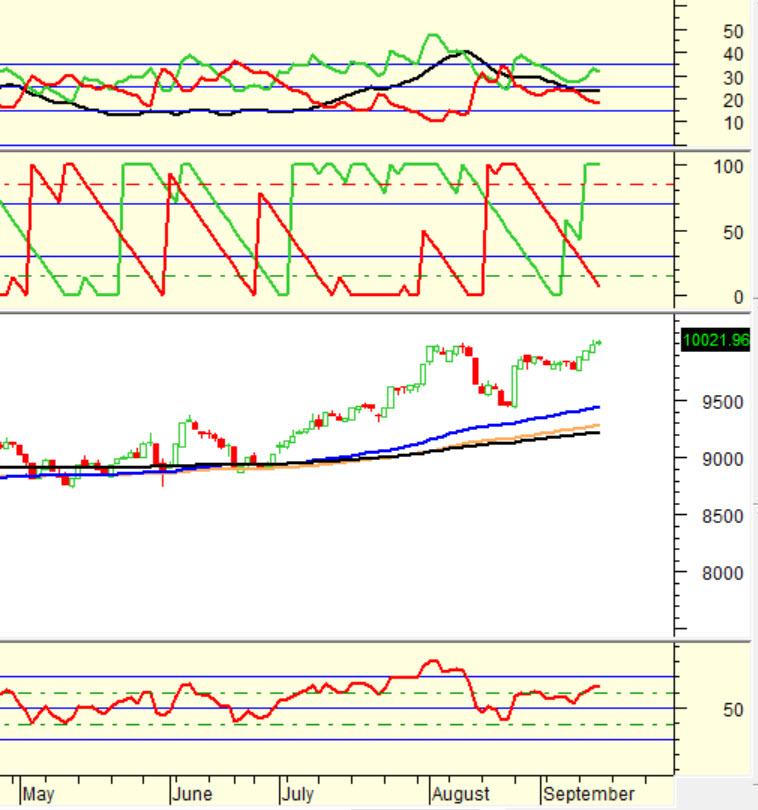Click the July label on time axis
Viewport: 758px width, 810px height.
(298, 794)
